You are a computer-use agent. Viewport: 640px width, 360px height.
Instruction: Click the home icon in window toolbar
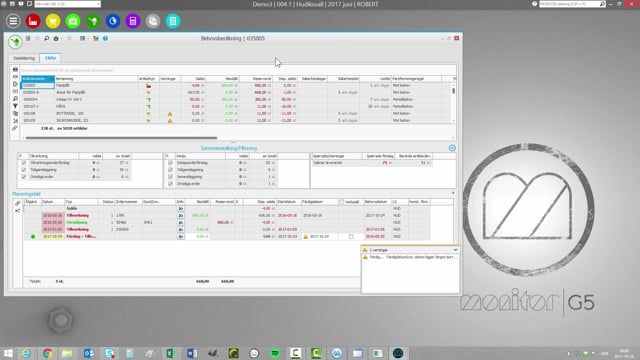[56, 38]
